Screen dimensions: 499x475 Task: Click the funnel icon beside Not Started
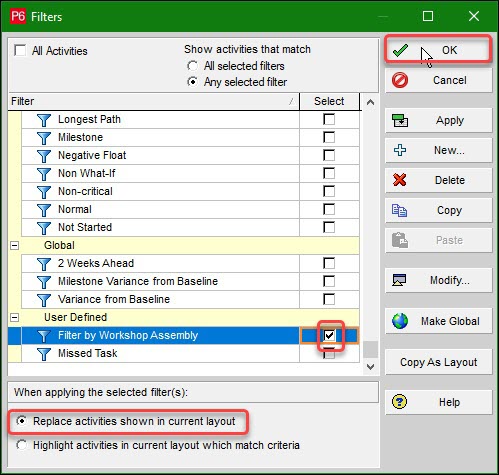pyautogui.click(x=44, y=228)
